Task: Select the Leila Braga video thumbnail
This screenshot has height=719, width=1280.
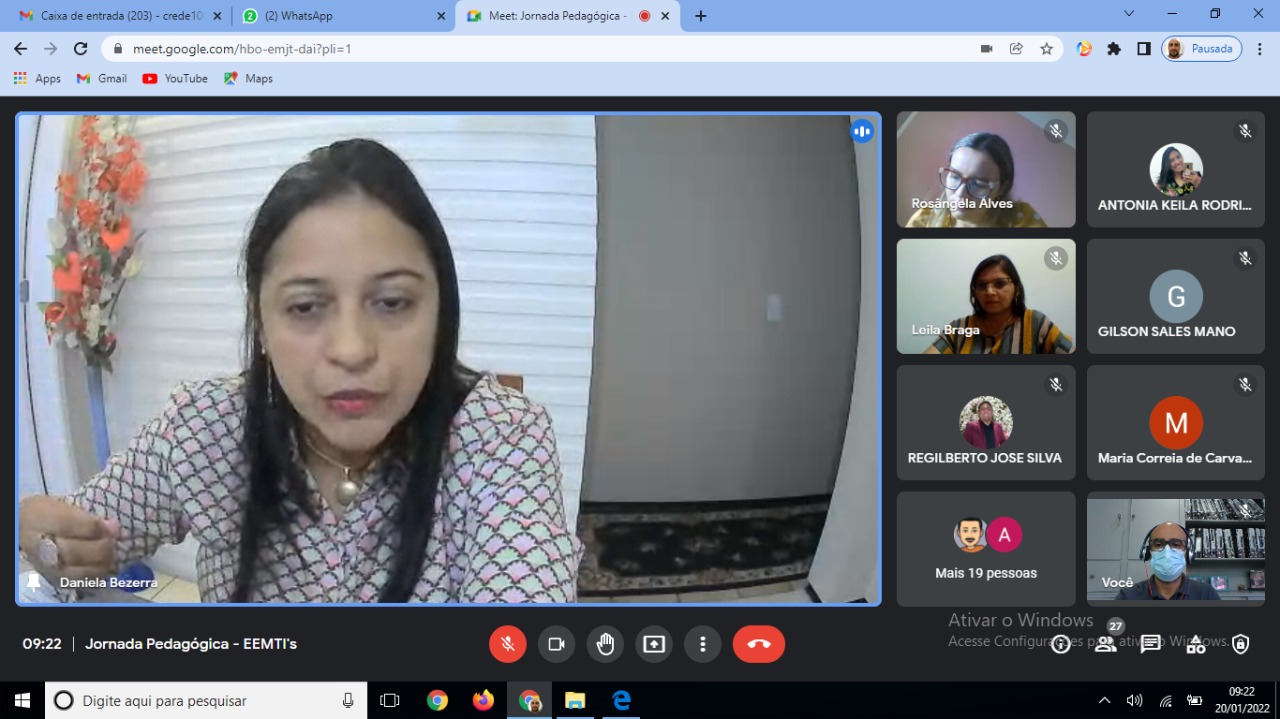Action: pyautogui.click(x=986, y=296)
